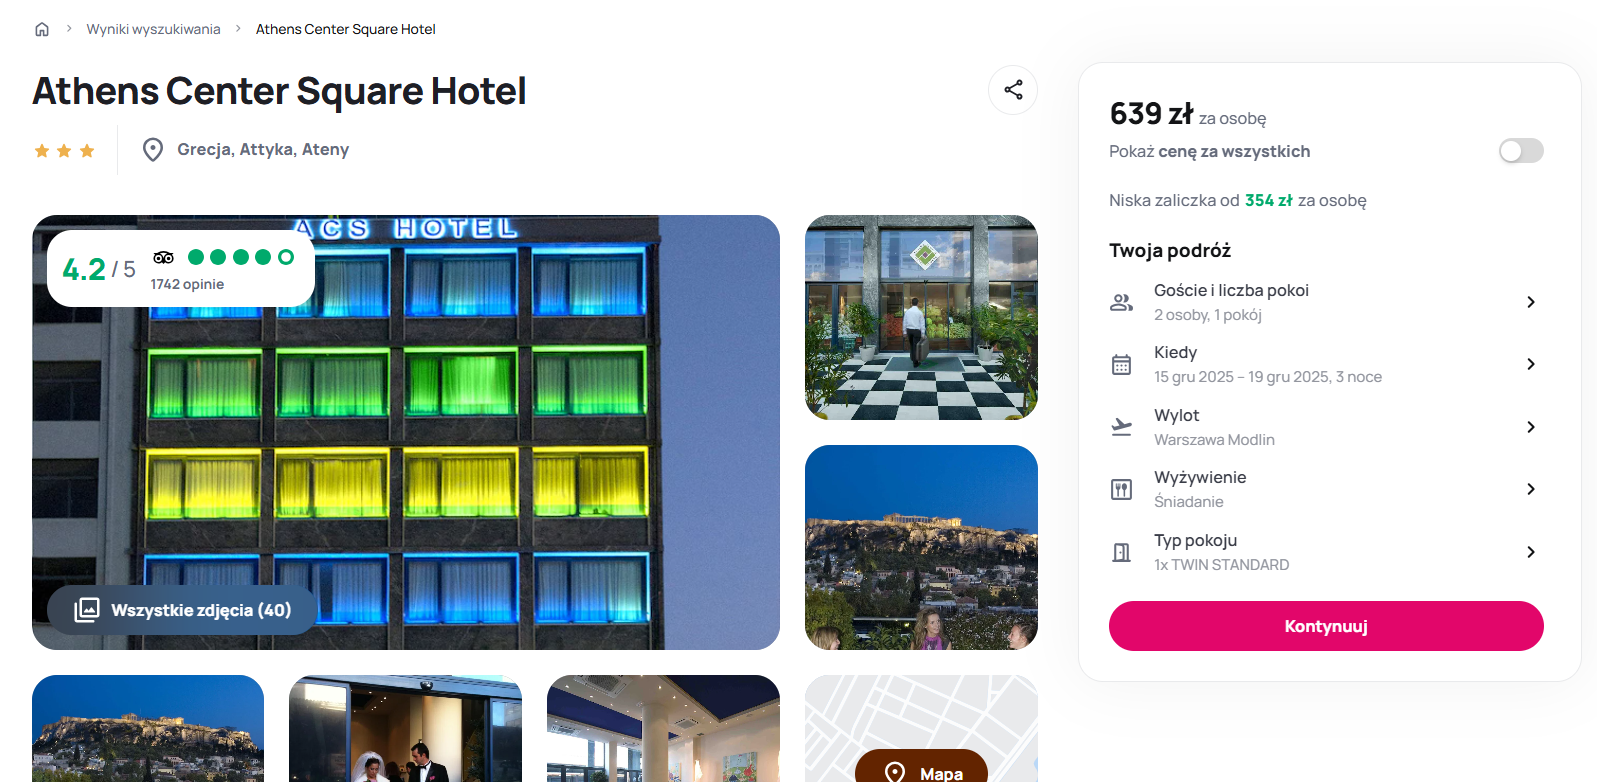Select Athens Center Square Hotel breadcrumb item
1597x782 pixels.
pyautogui.click(x=346, y=29)
